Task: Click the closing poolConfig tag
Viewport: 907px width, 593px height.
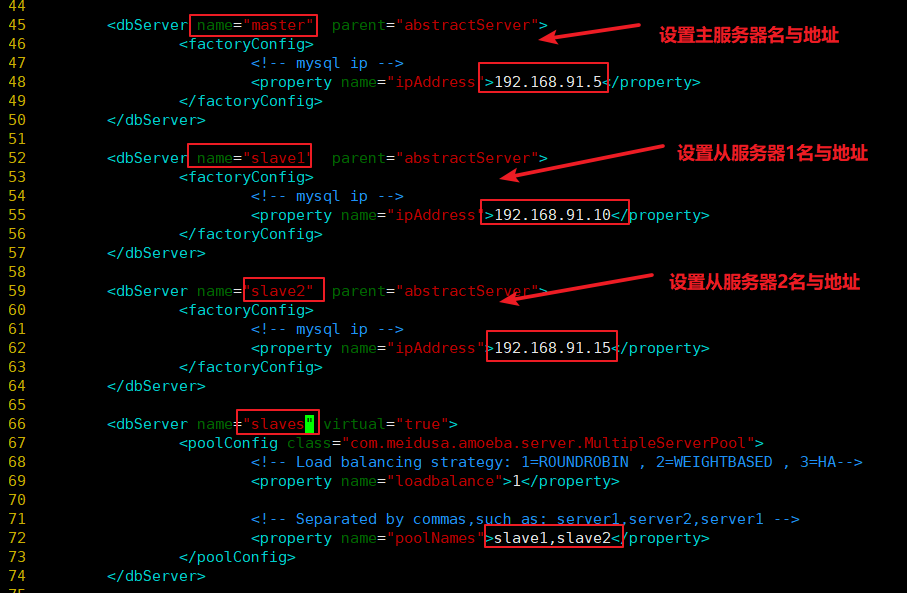Action: click(x=237, y=557)
